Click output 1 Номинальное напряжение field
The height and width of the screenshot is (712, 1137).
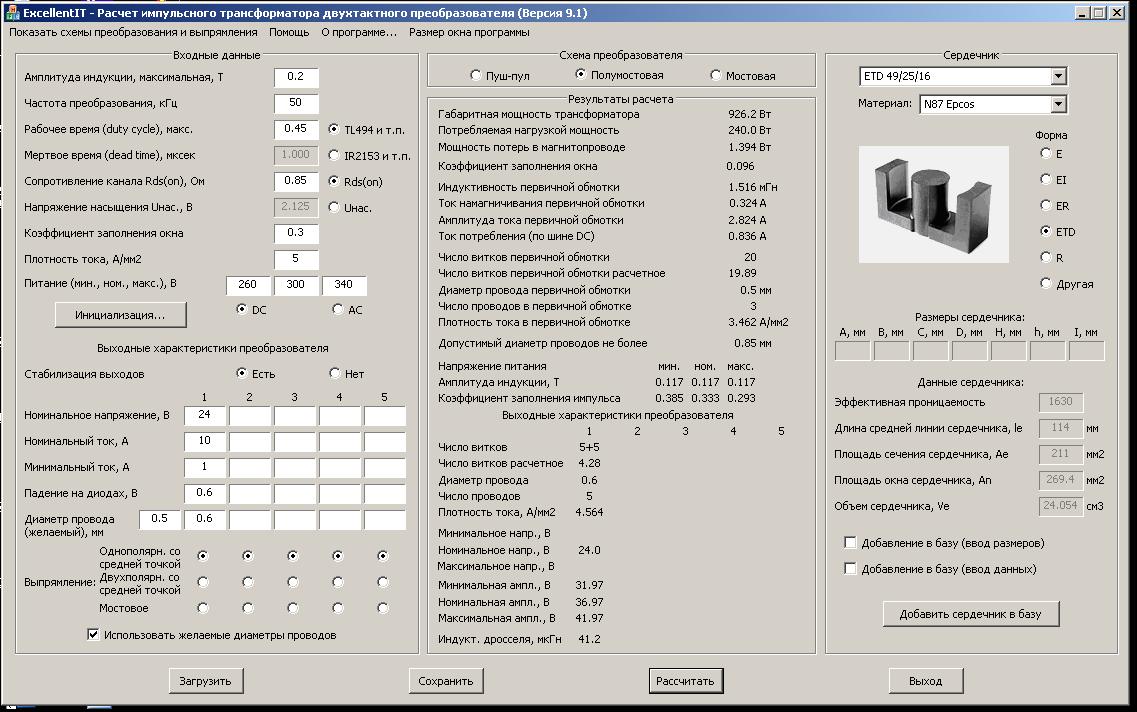[204, 415]
